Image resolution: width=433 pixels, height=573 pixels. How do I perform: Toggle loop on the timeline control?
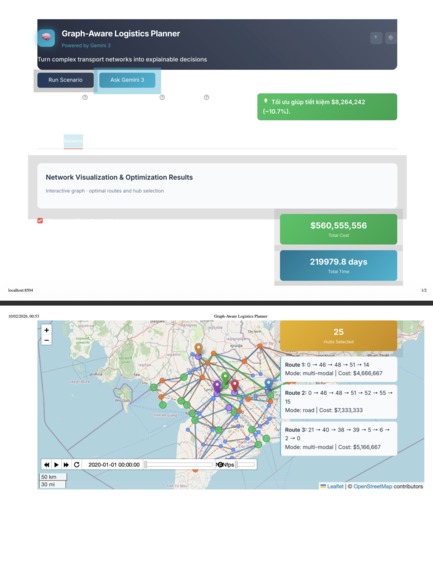pos(76,464)
